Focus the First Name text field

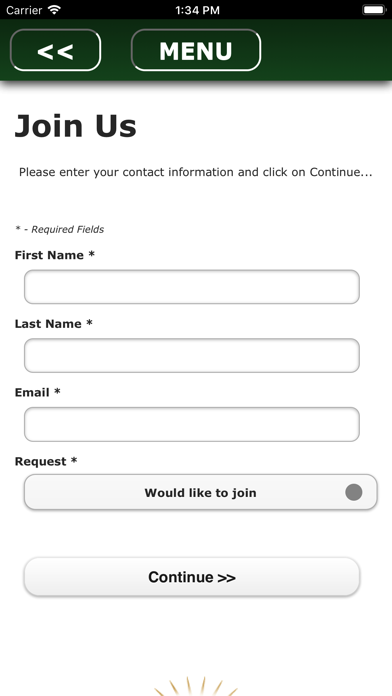point(192,287)
